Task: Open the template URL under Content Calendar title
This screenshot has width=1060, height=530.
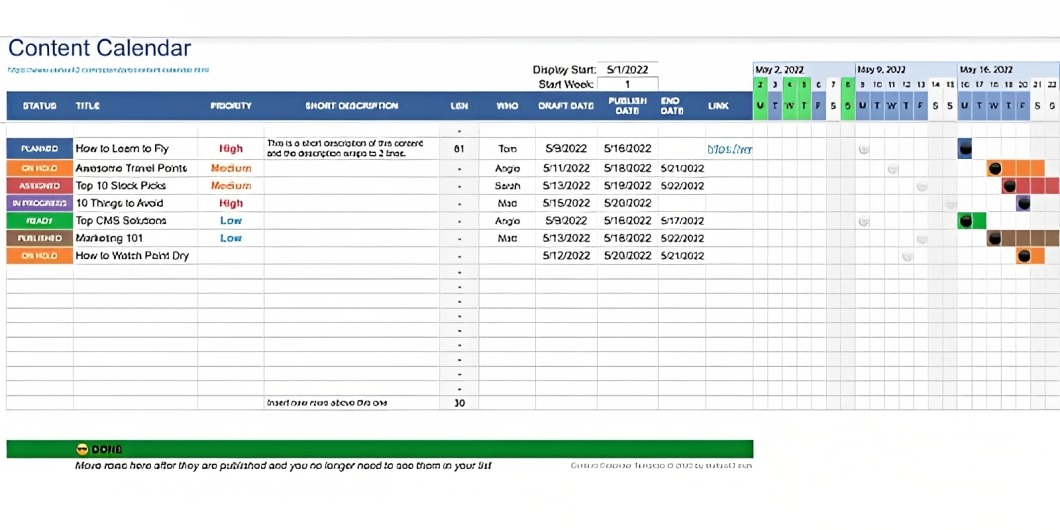Action: coord(108,70)
